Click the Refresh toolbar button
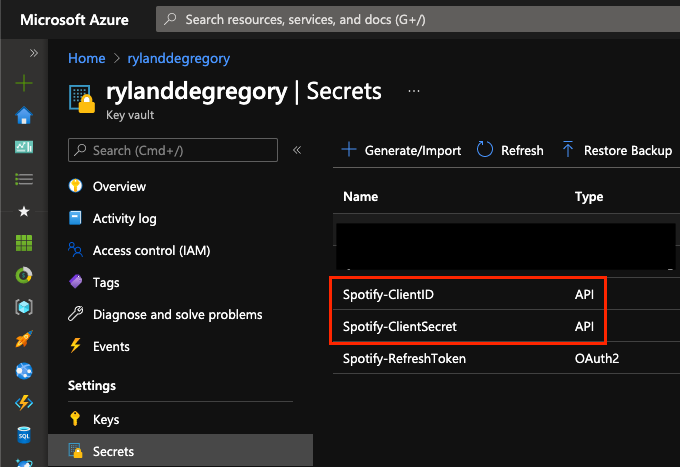 click(x=510, y=150)
